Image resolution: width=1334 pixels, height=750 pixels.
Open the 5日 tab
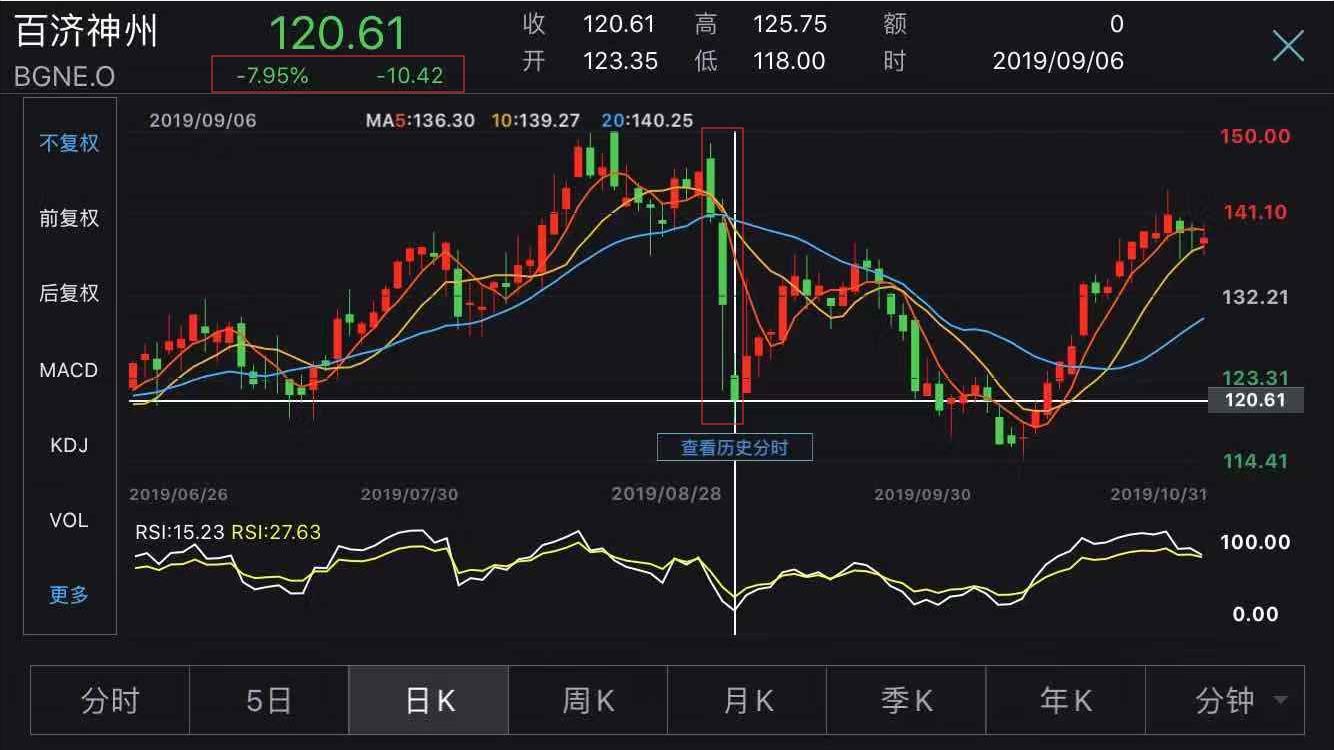(269, 700)
